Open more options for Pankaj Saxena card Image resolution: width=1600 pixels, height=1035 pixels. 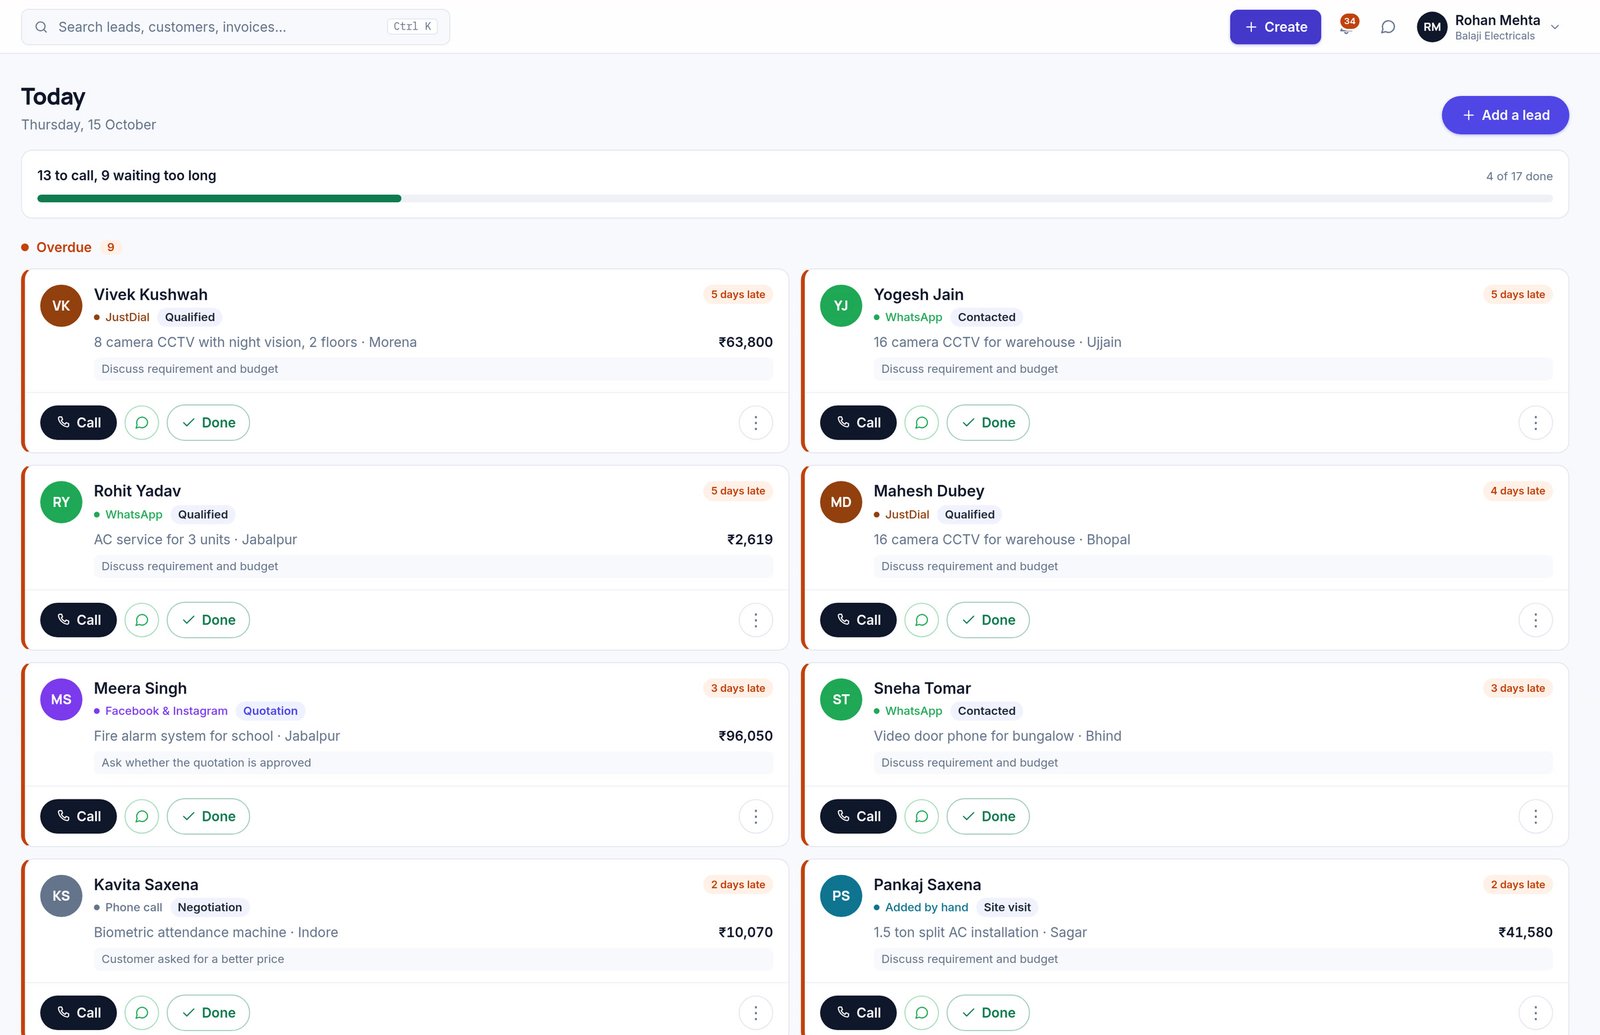click(x=1536, y=1013)
